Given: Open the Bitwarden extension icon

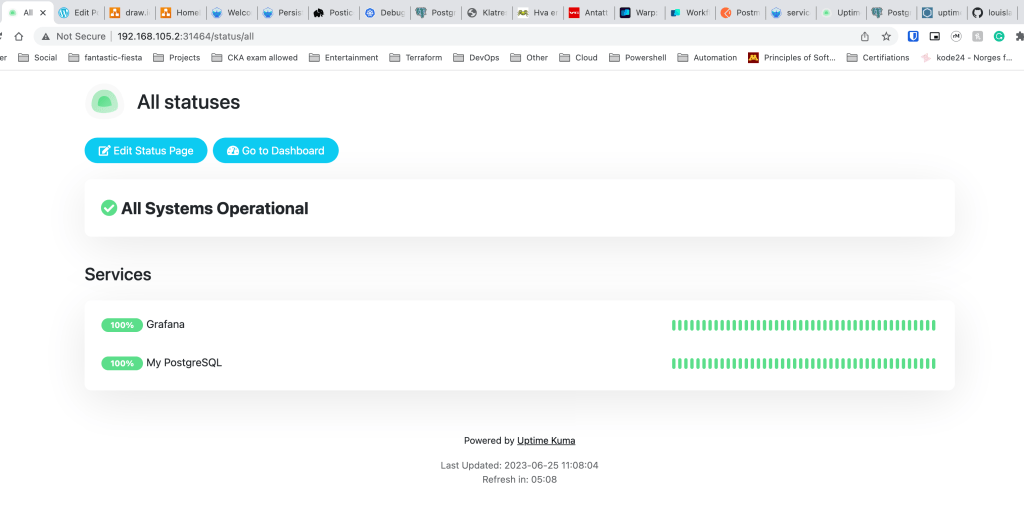Looking at the screenshot, I should (913, 36).
